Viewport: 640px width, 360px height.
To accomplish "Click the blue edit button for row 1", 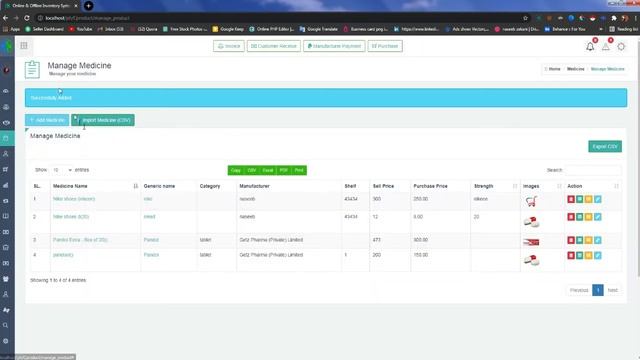I will (598, 199).
